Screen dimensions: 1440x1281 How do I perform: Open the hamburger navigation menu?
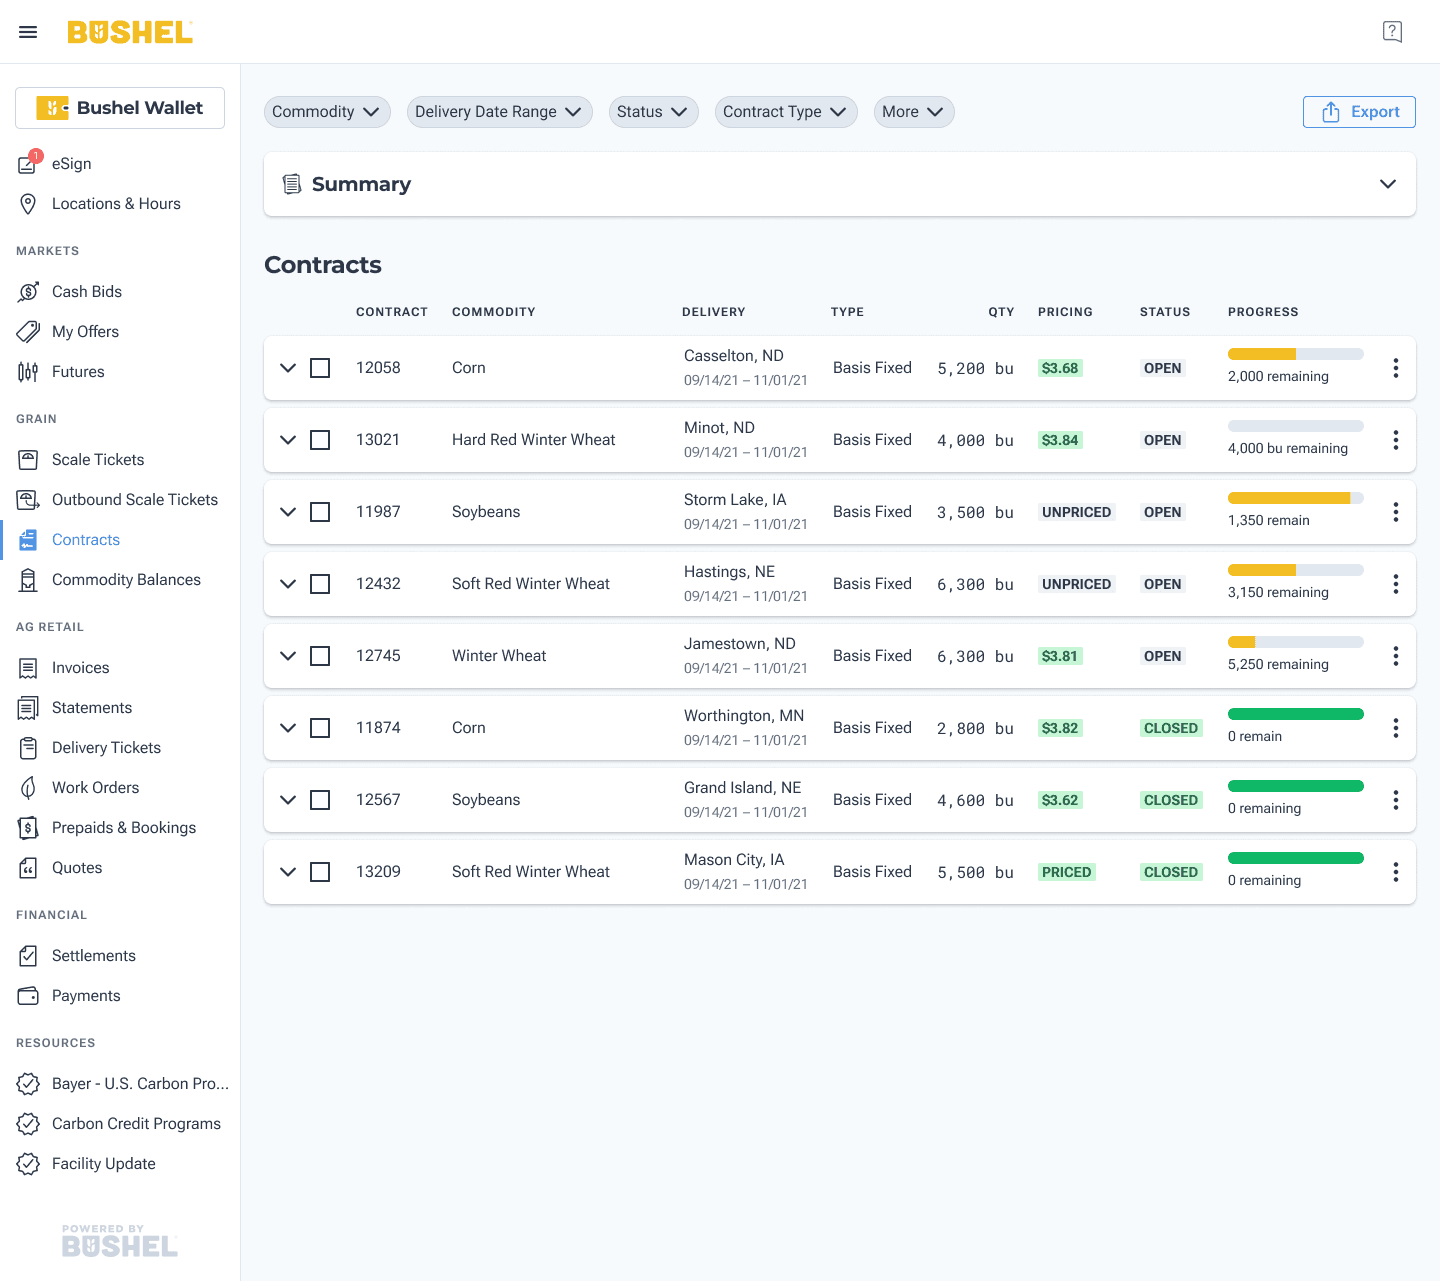28,32
